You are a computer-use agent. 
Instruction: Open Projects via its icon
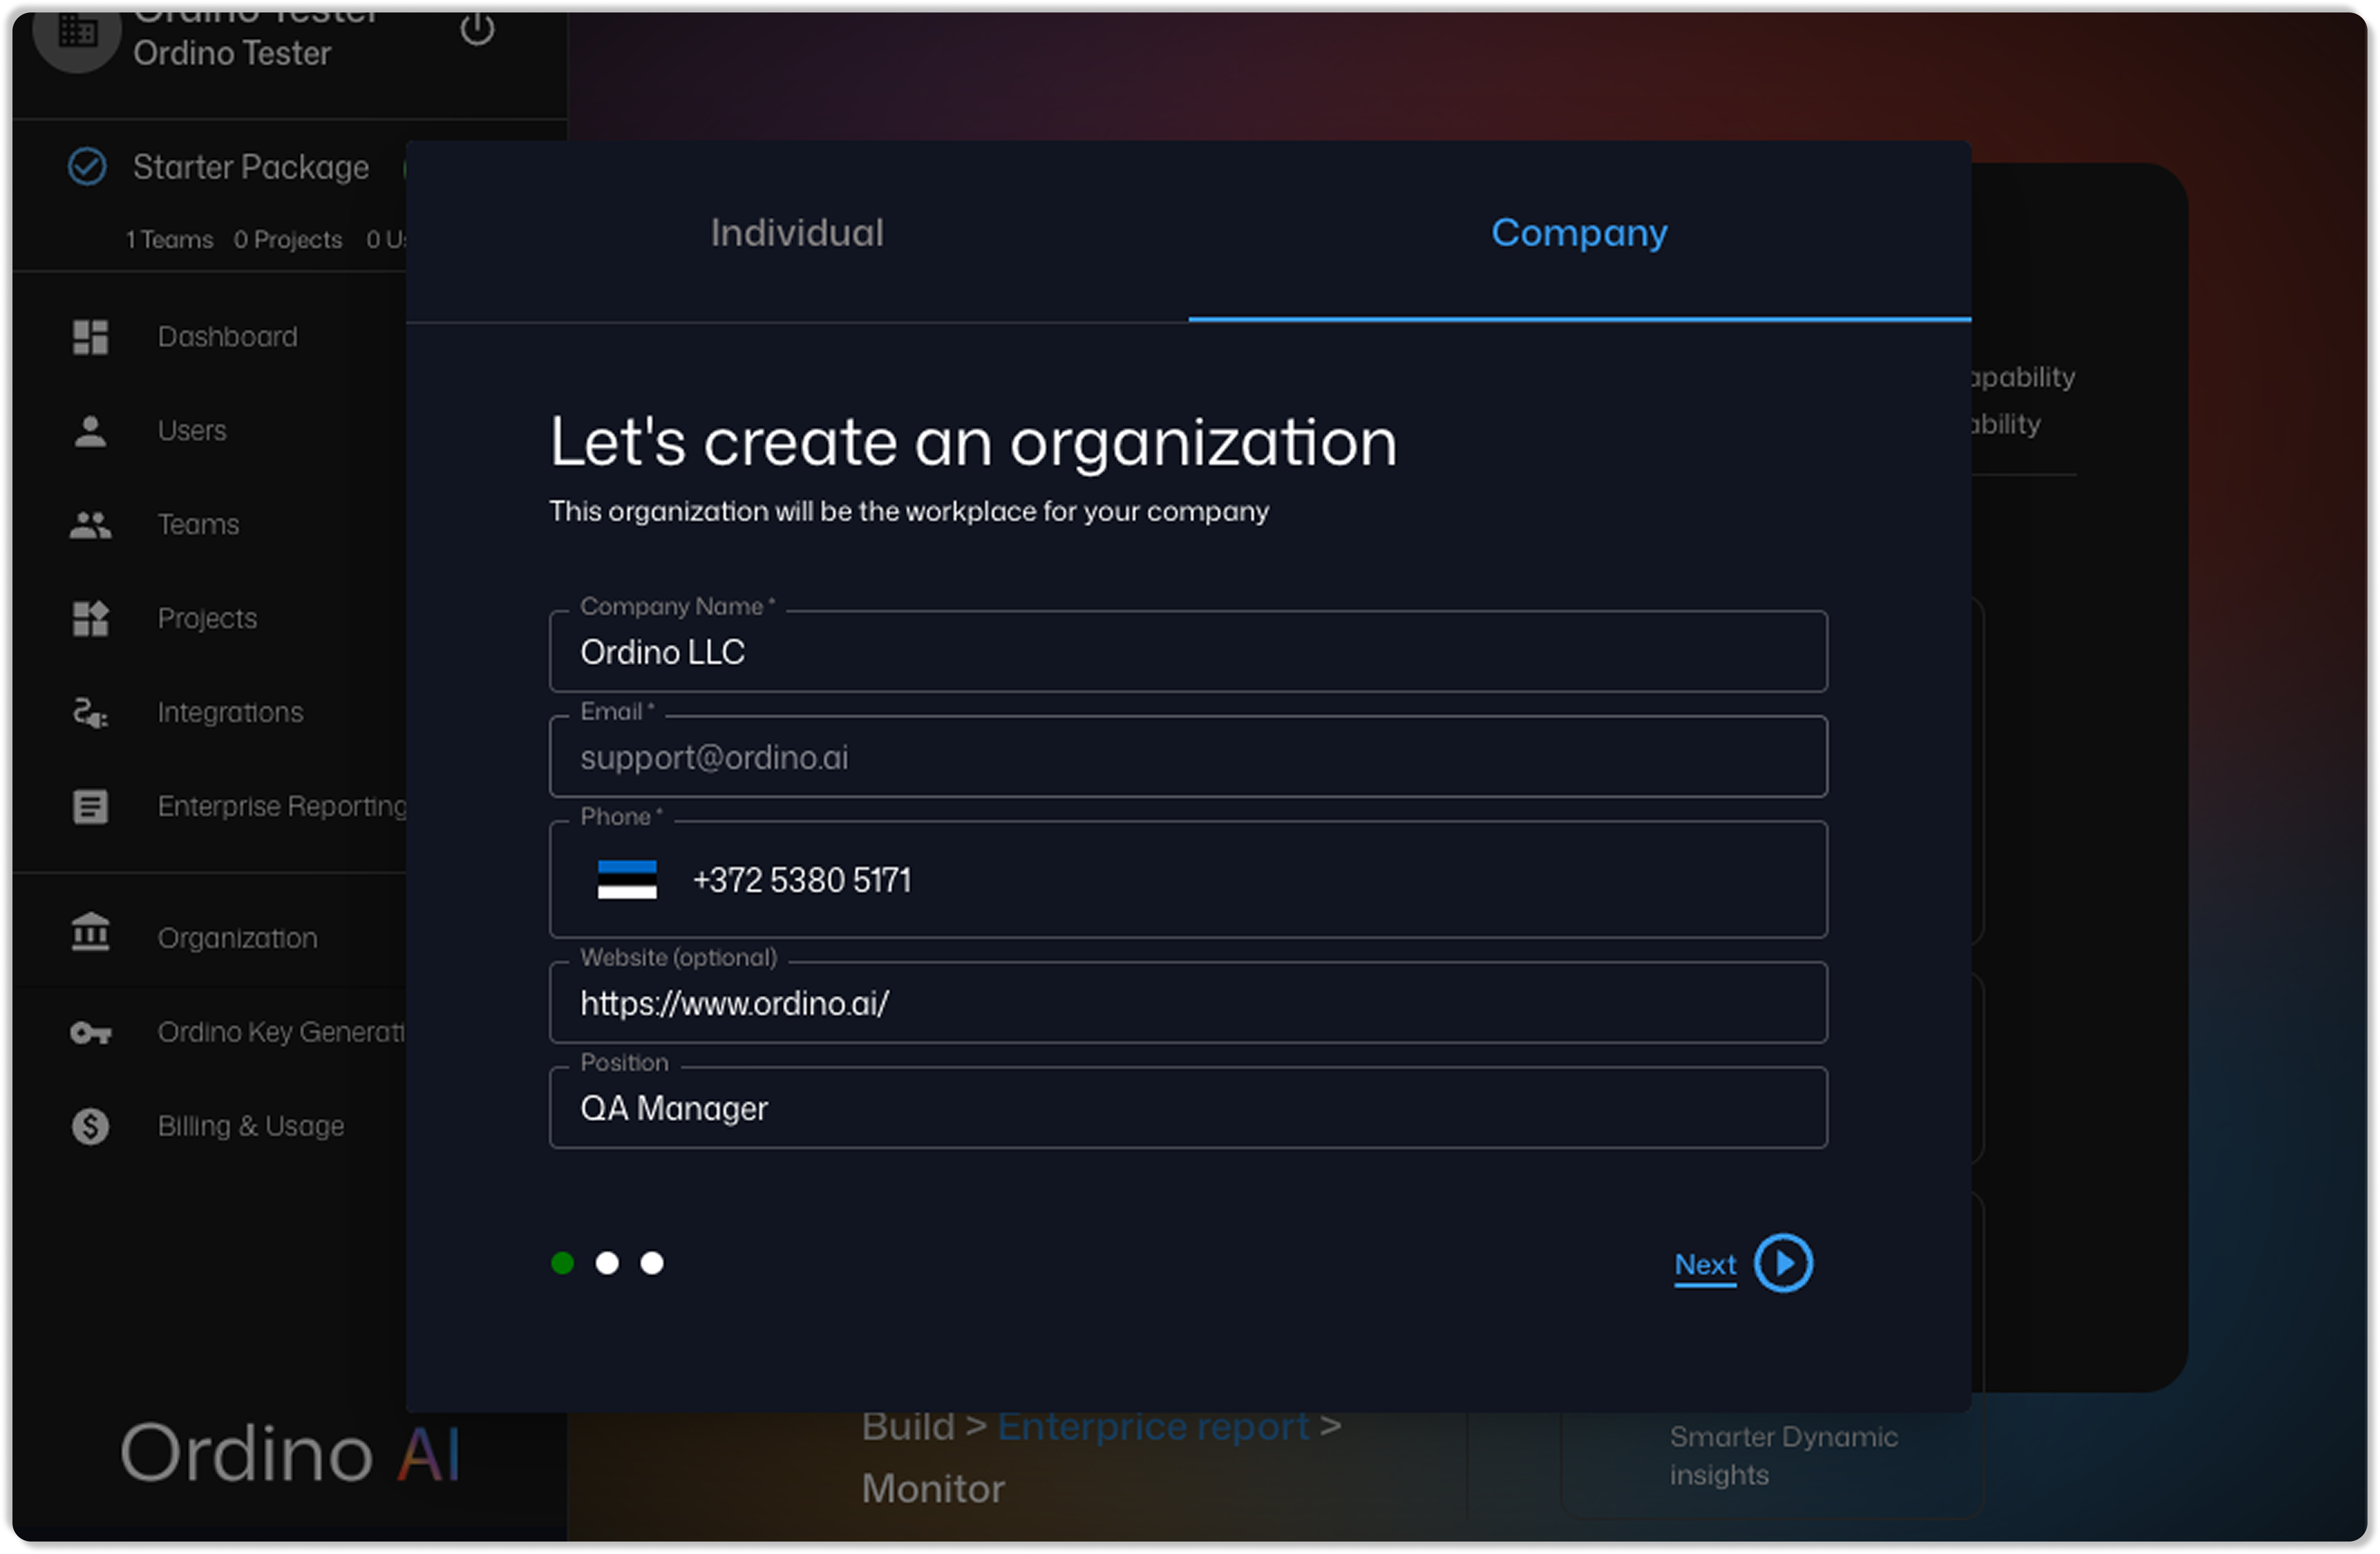(x=90, y=619)
